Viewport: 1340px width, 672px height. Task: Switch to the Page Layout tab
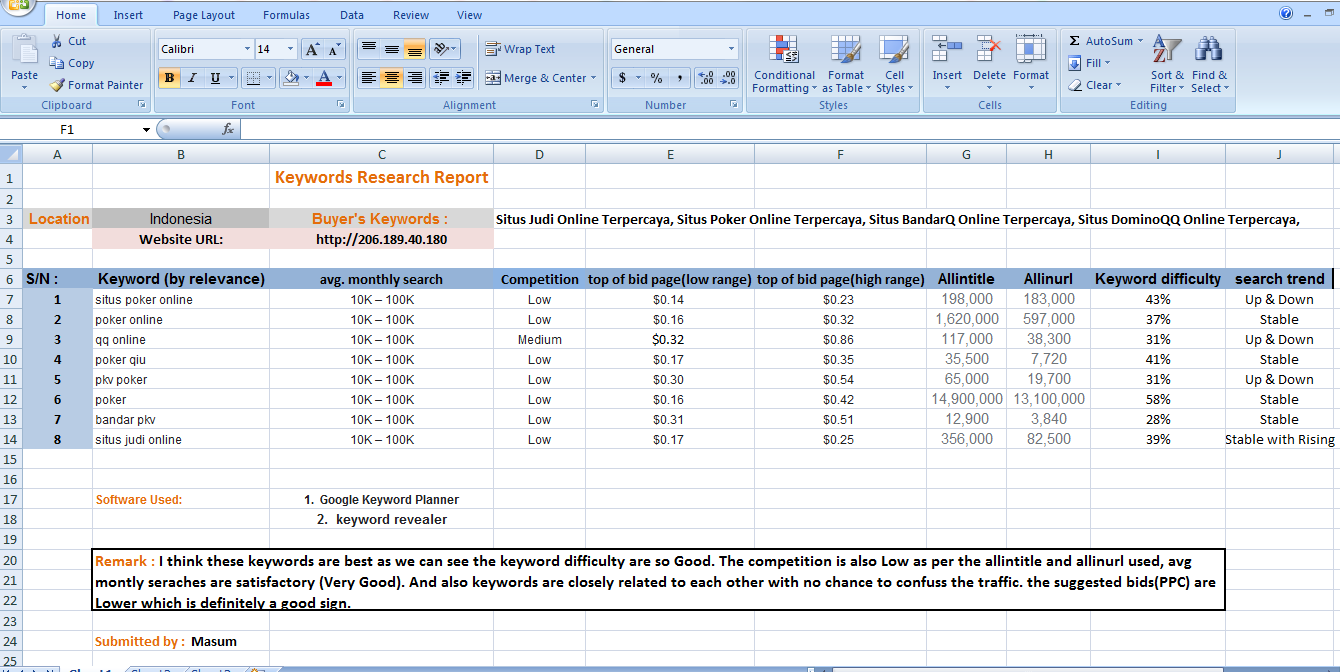[204, 15]
